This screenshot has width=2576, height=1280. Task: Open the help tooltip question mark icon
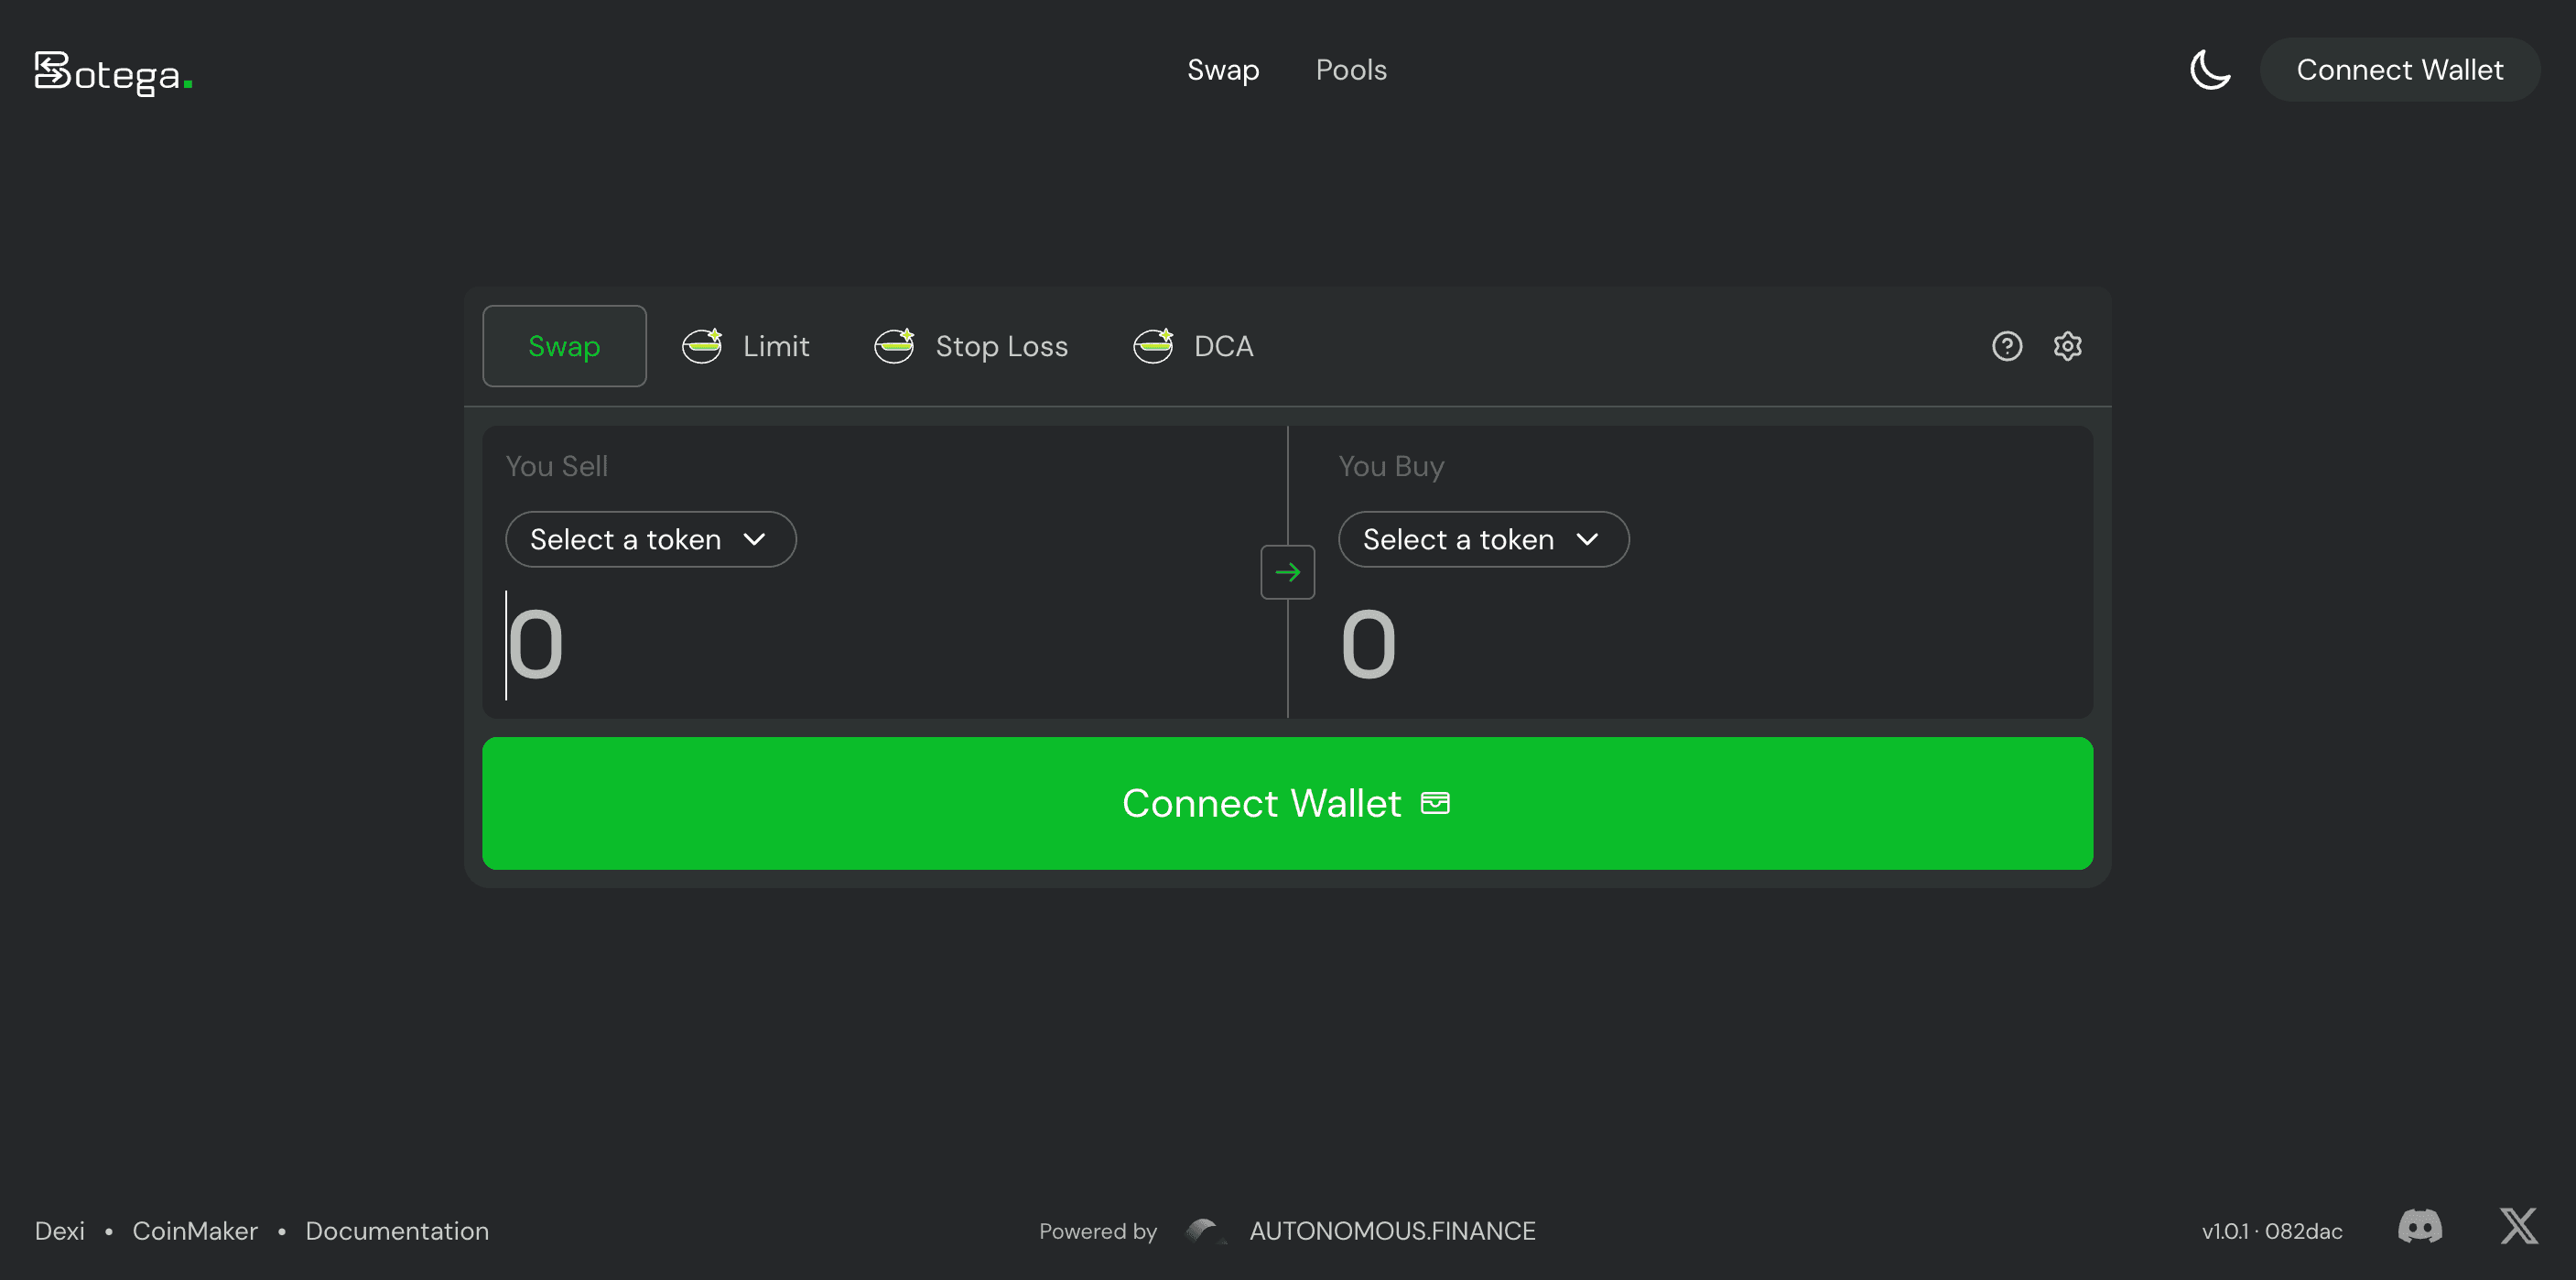2007,346
